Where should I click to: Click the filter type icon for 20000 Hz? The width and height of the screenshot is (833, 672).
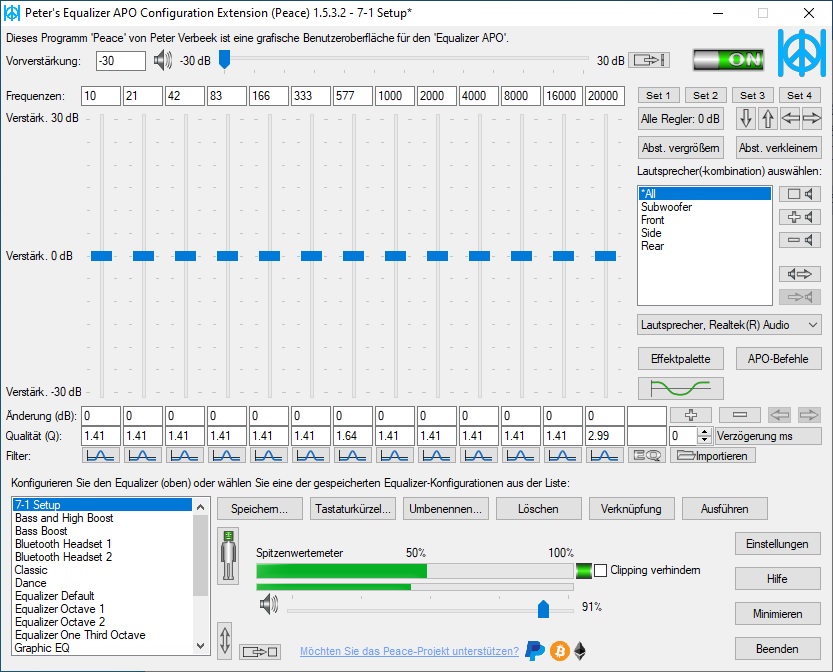(x=605, y=455)
